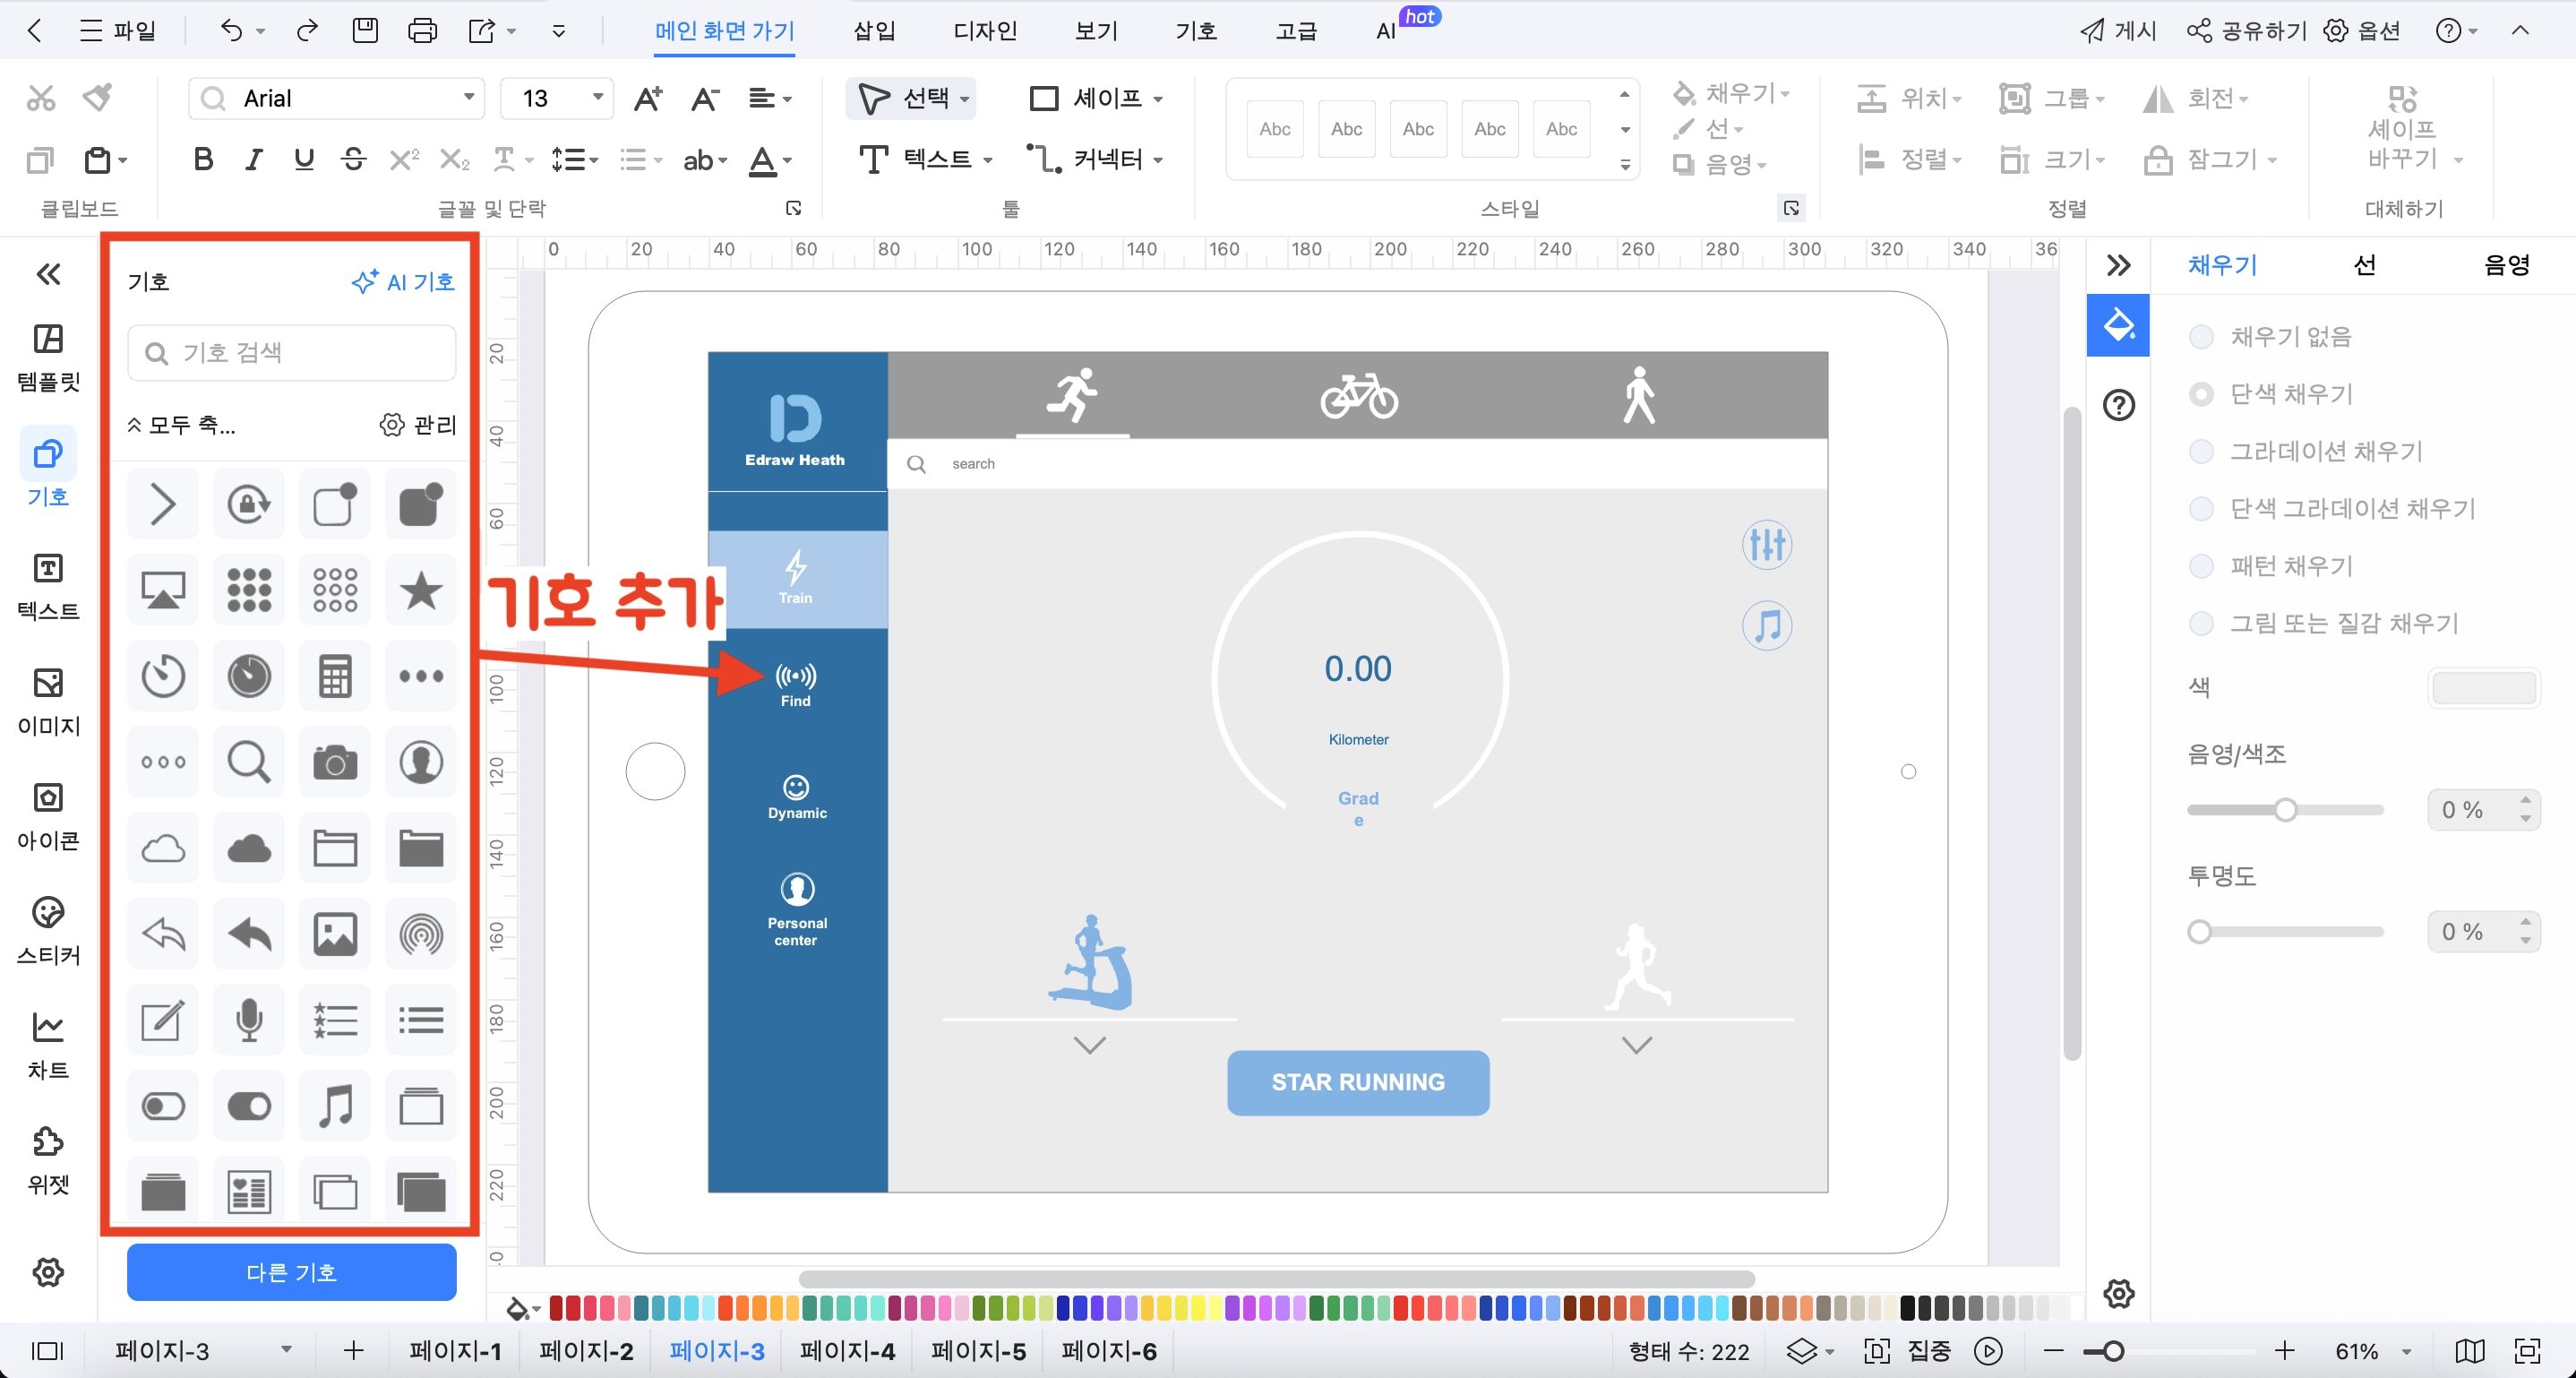Screen dimensions: 2576x1378
Task: Click the 다른 기호 button
Action: pos(291,1272)
